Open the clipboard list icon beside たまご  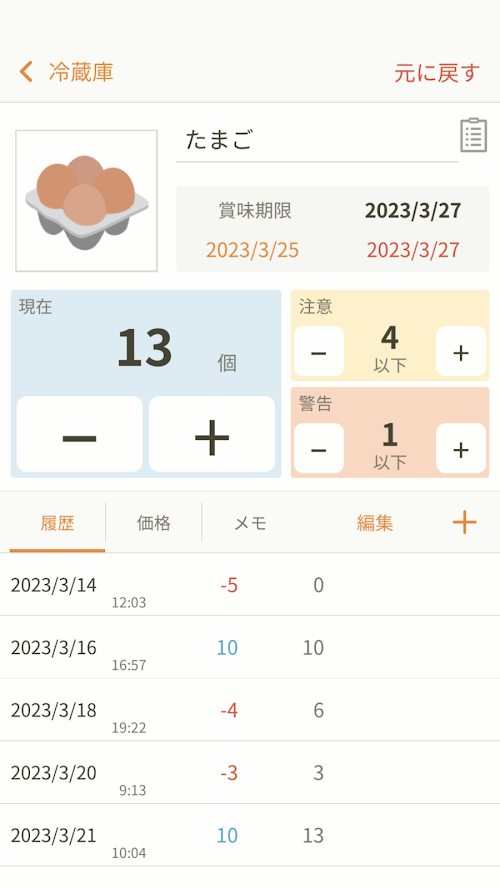coord(473,135)
